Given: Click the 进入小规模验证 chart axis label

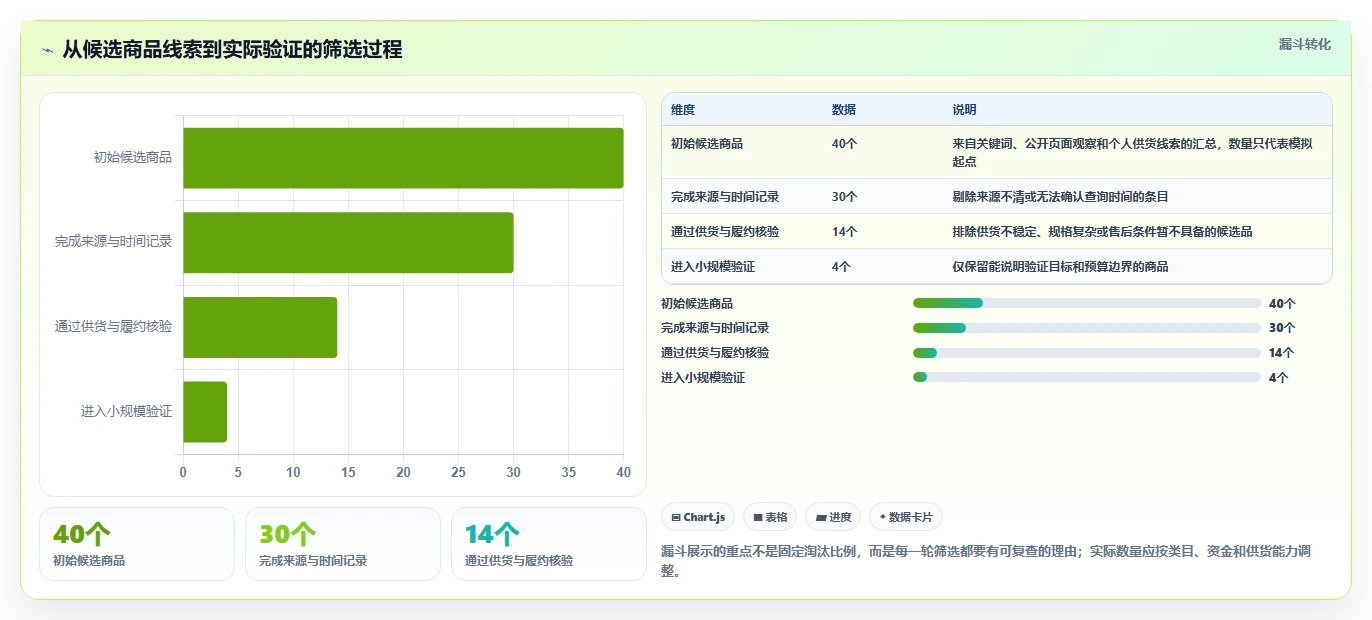Looking at the screenshot, I should click(127, 411).
